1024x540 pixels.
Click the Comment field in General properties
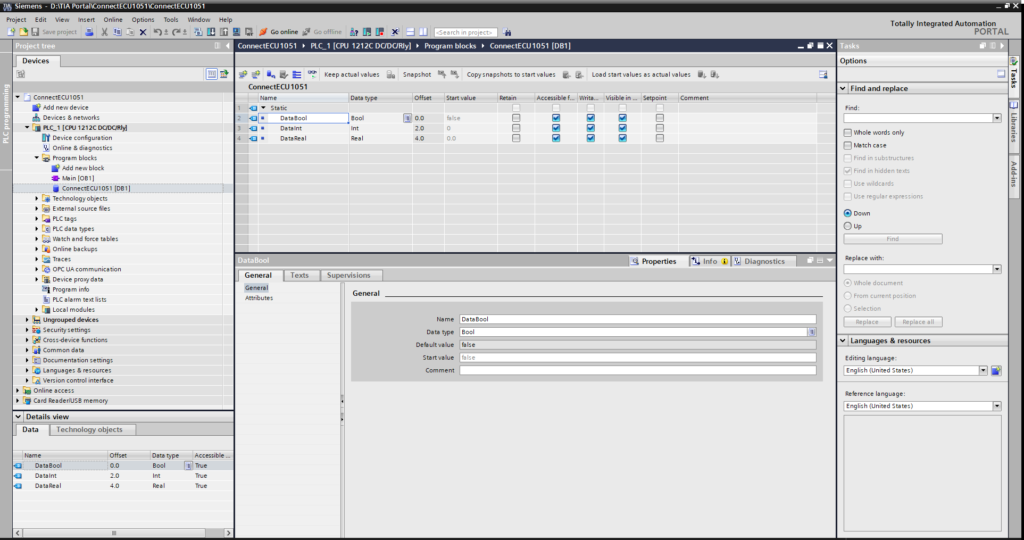[x=637, y=370]
